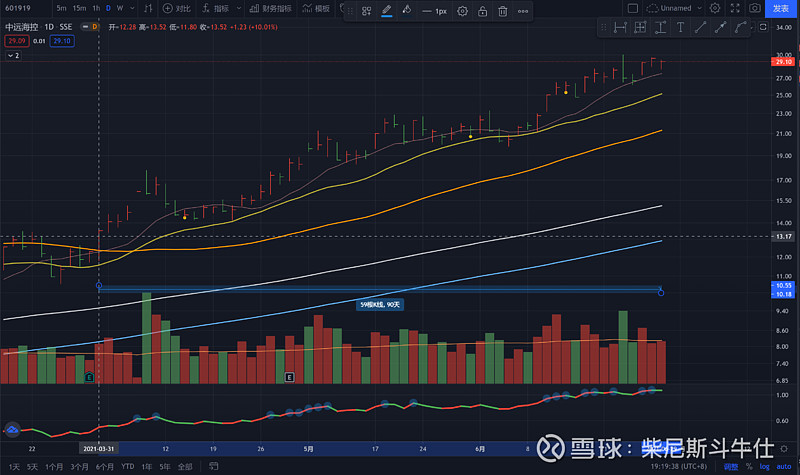Image resolution: width=800 pixels, height=475 pixels.
Task: Set range to 1天
Action: click(14, 466)
